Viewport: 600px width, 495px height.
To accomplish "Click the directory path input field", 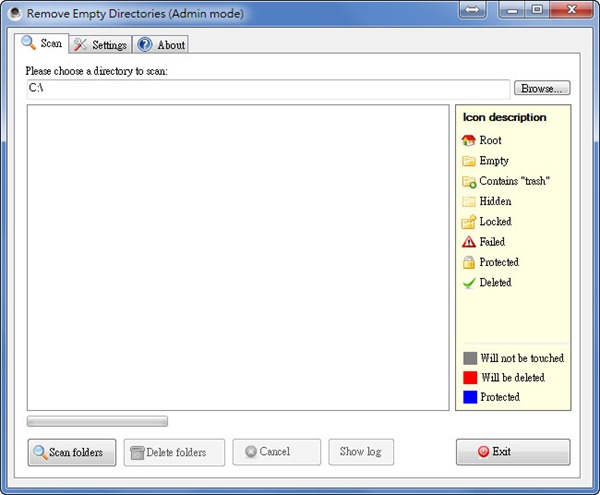I will coord(268,89).
